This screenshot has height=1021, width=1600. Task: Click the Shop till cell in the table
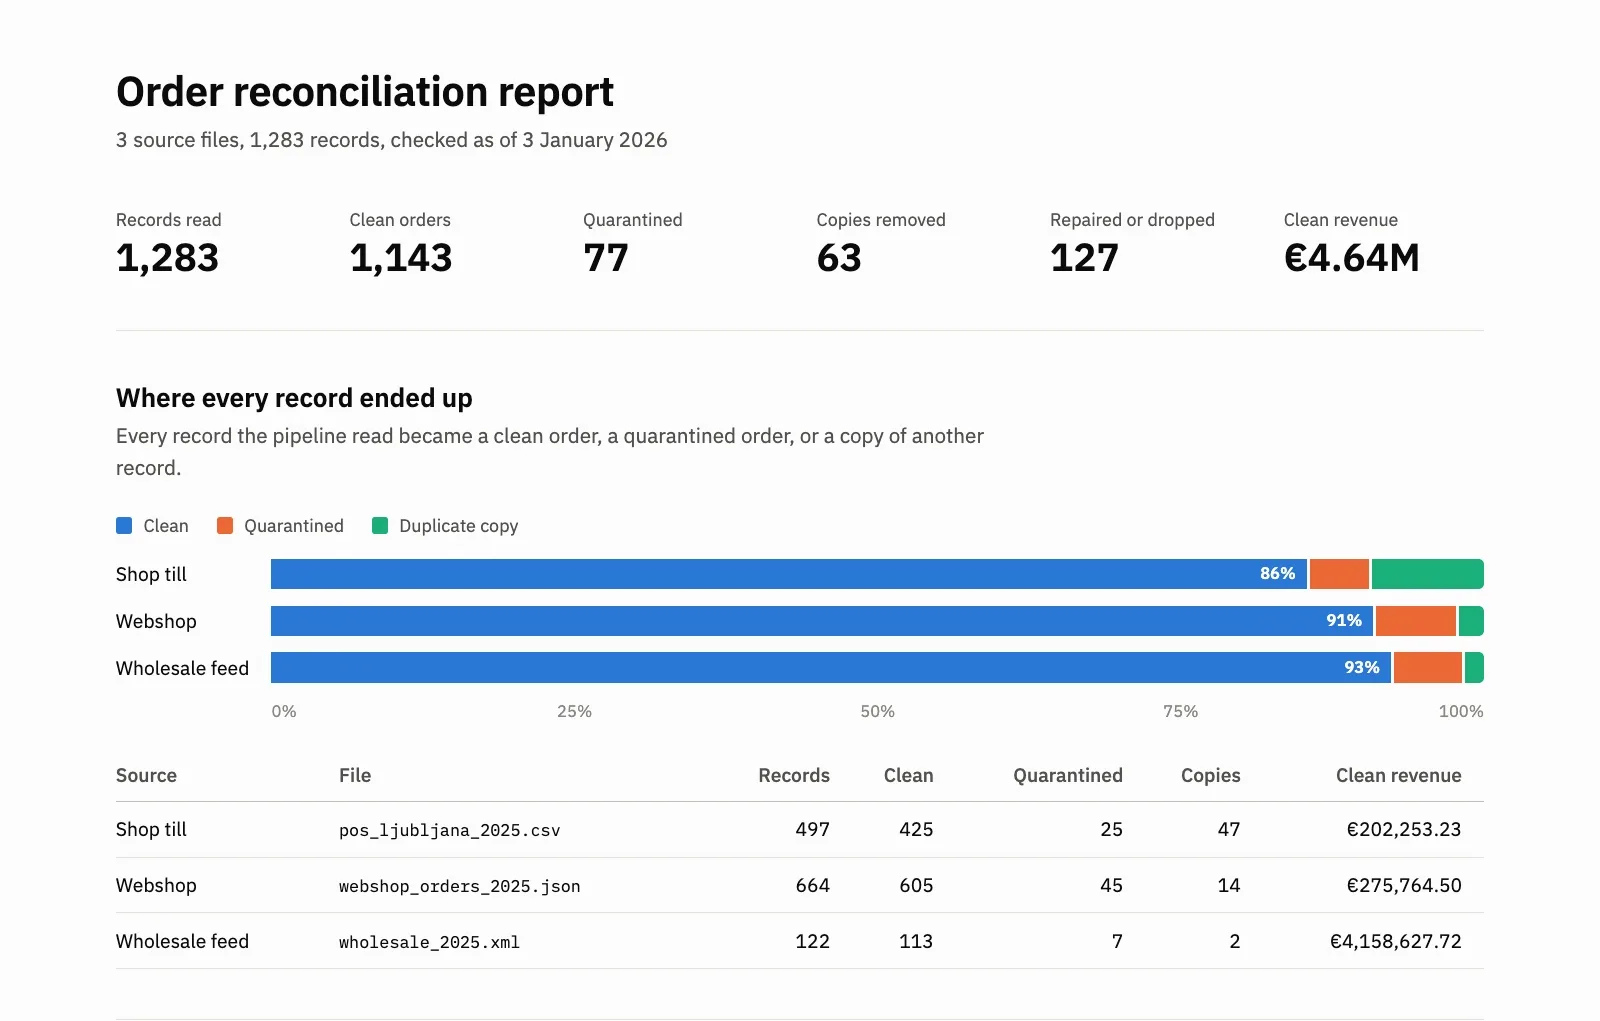point(151,829)
